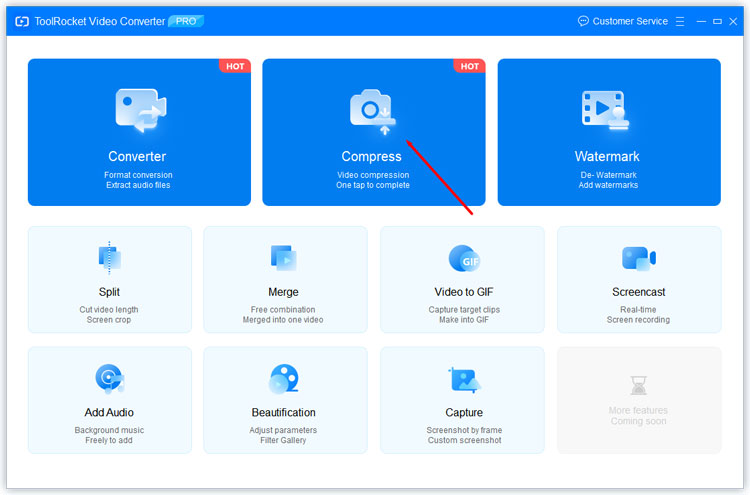Viewport: 750px width, 495px height.
Task: Minimize the ToolRocket window
Action: tap(701, 22)
